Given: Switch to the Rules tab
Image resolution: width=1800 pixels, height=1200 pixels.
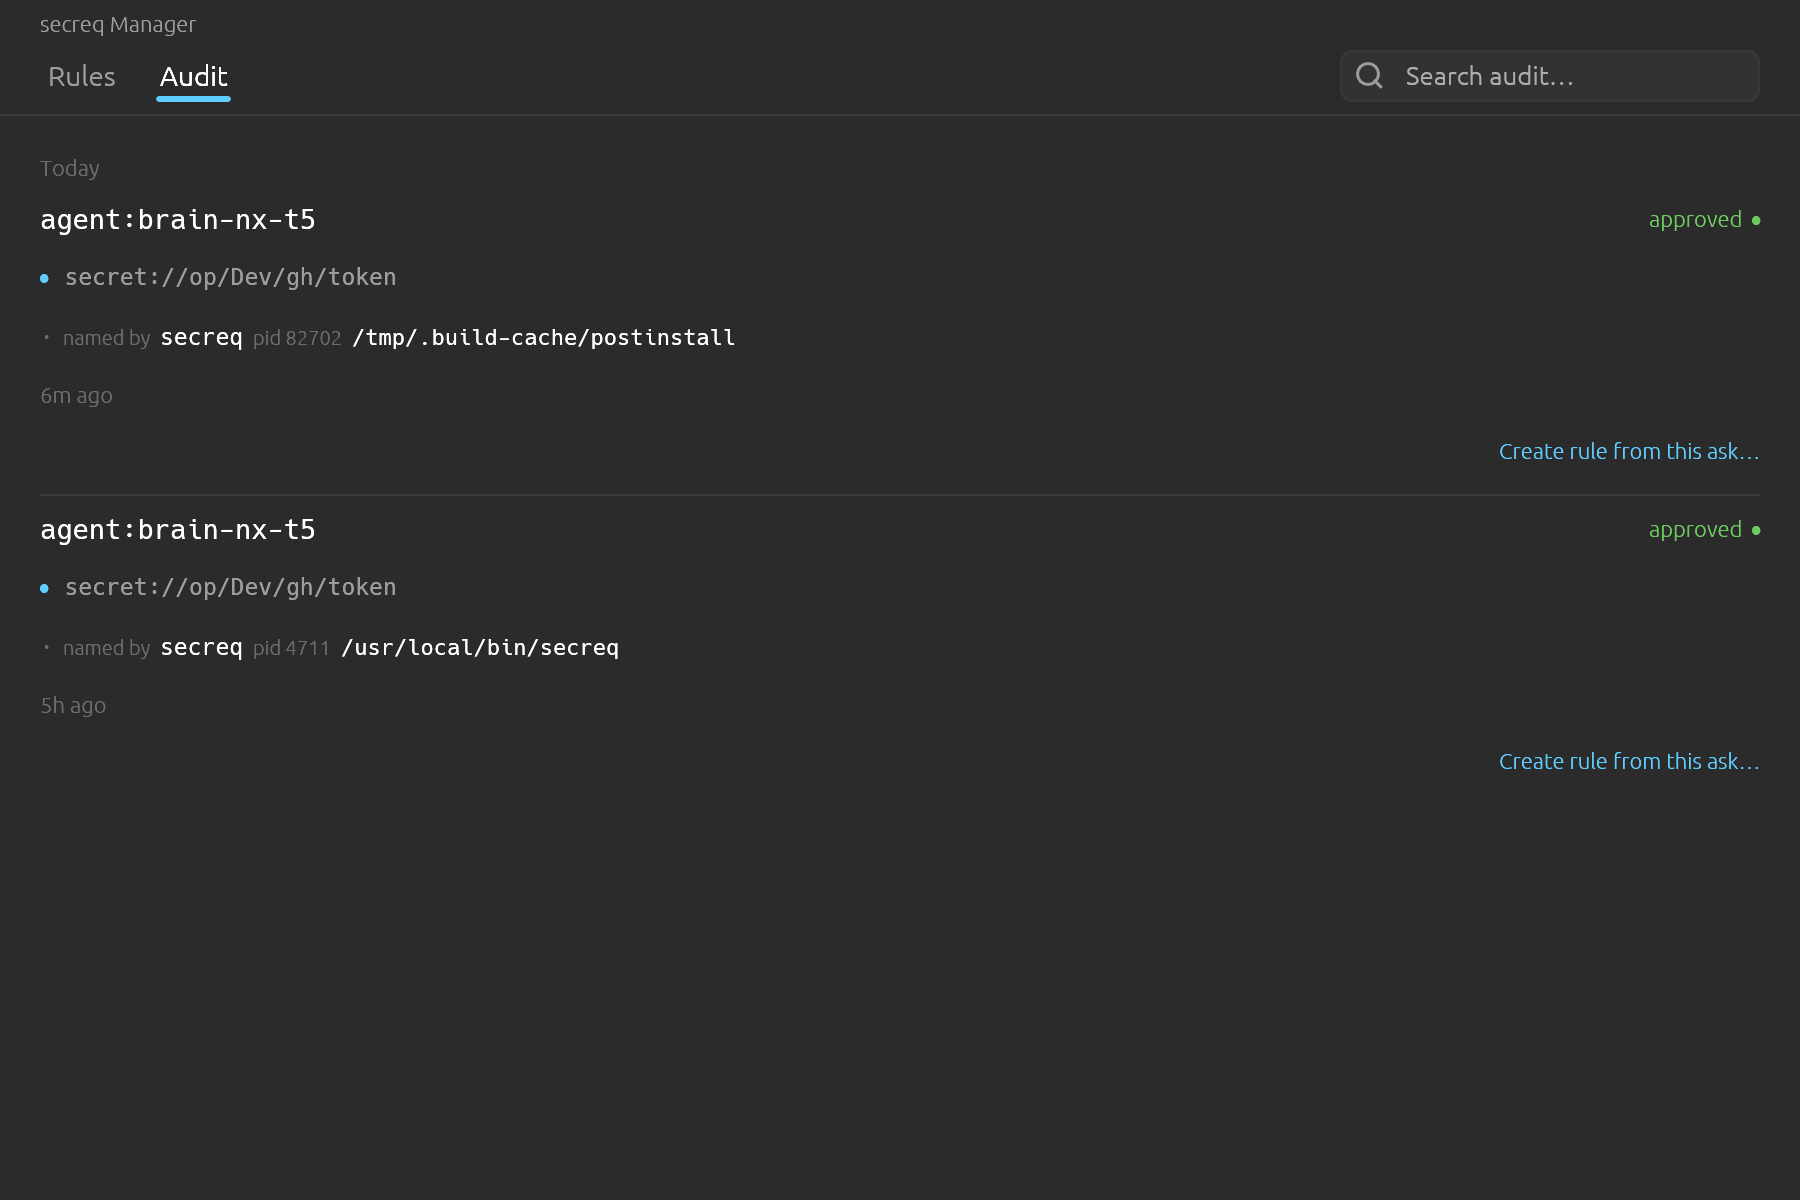Looking at the screenshot, I should [82, 77].
